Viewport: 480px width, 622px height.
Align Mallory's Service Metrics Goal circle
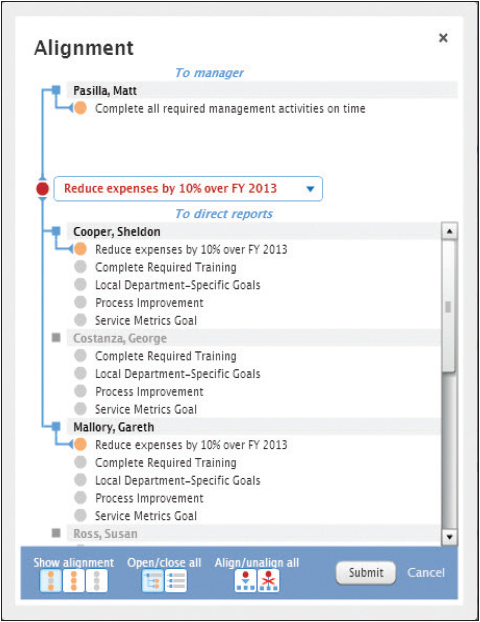pyautogui.click(x=80, y=515)
